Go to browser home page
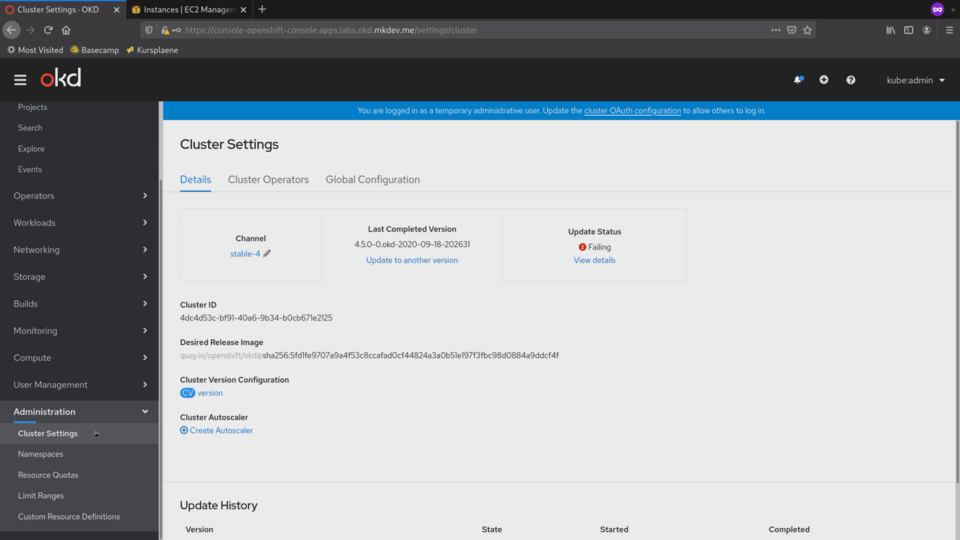 point(66,30)
